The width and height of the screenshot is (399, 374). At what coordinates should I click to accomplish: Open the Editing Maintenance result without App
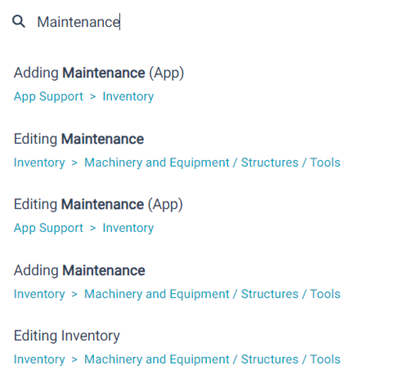tap(79, 139)
